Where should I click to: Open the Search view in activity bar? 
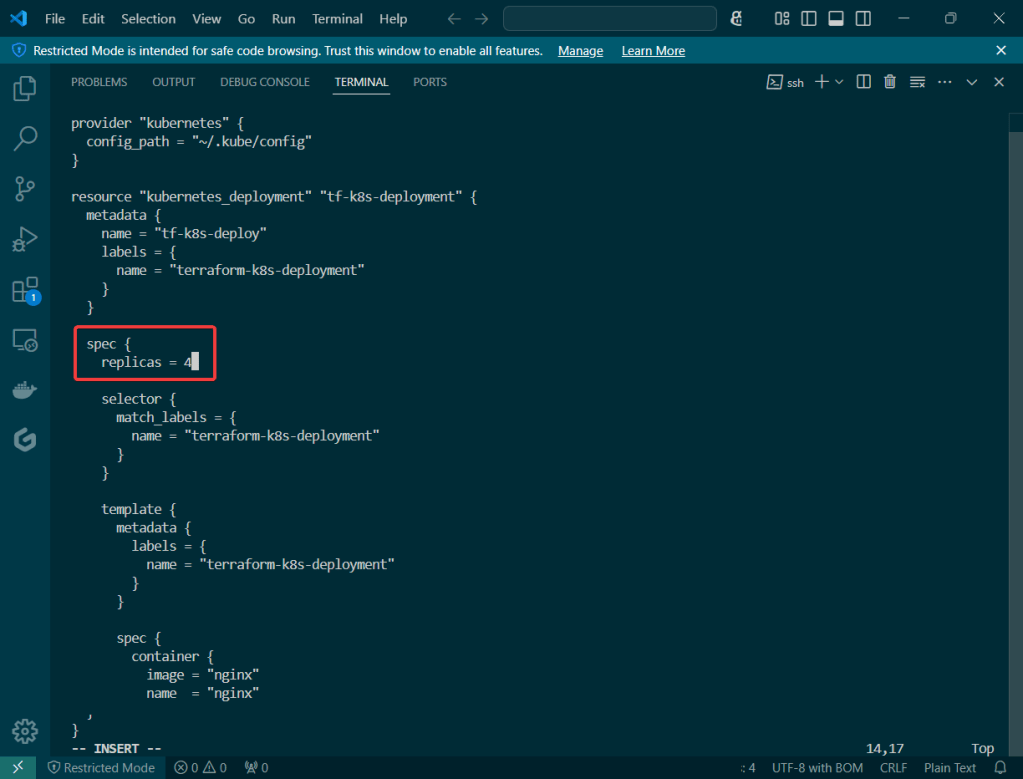coord(25,138)
